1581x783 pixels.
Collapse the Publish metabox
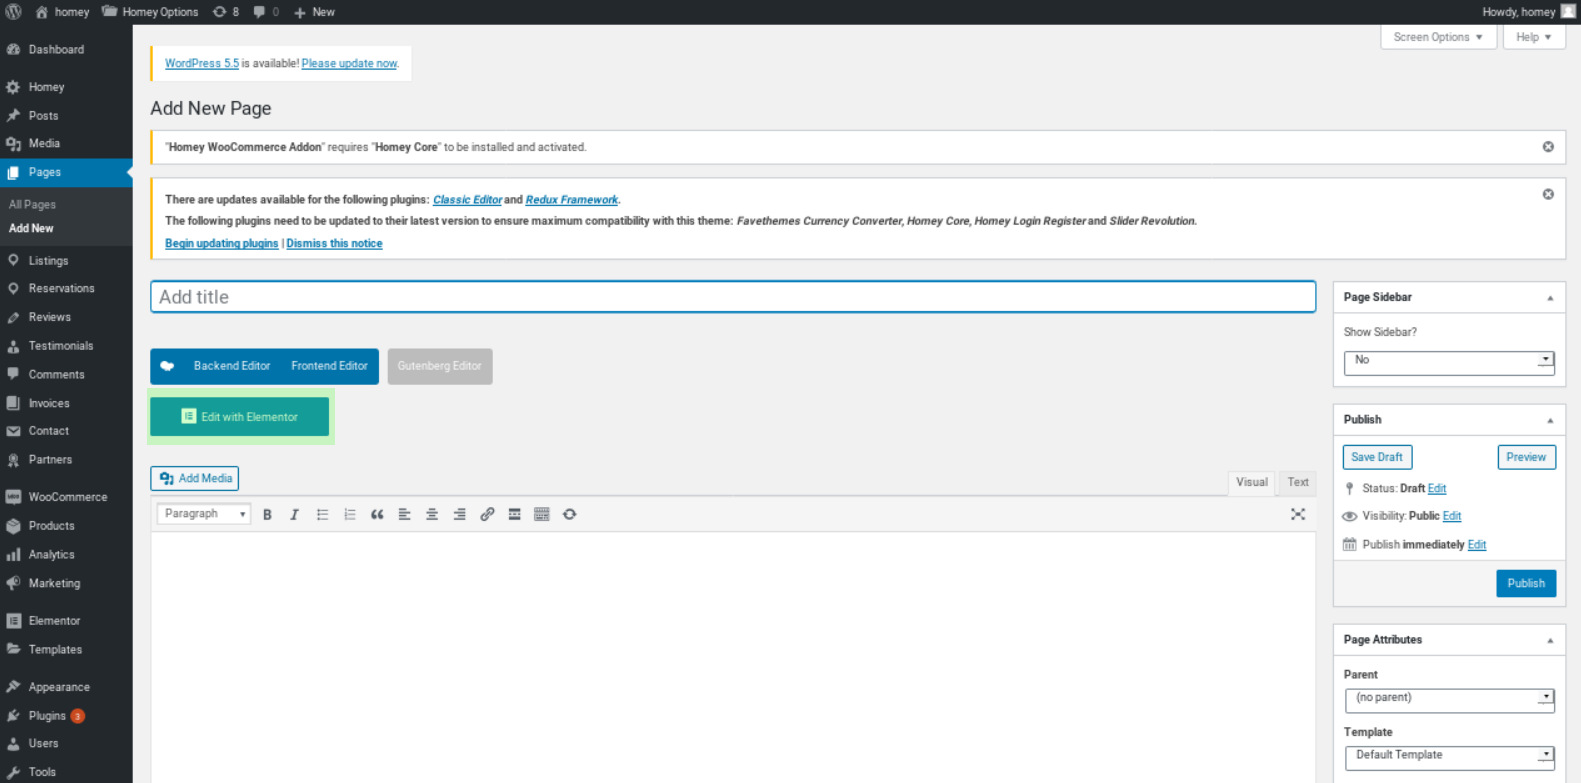click(1550, 420)
